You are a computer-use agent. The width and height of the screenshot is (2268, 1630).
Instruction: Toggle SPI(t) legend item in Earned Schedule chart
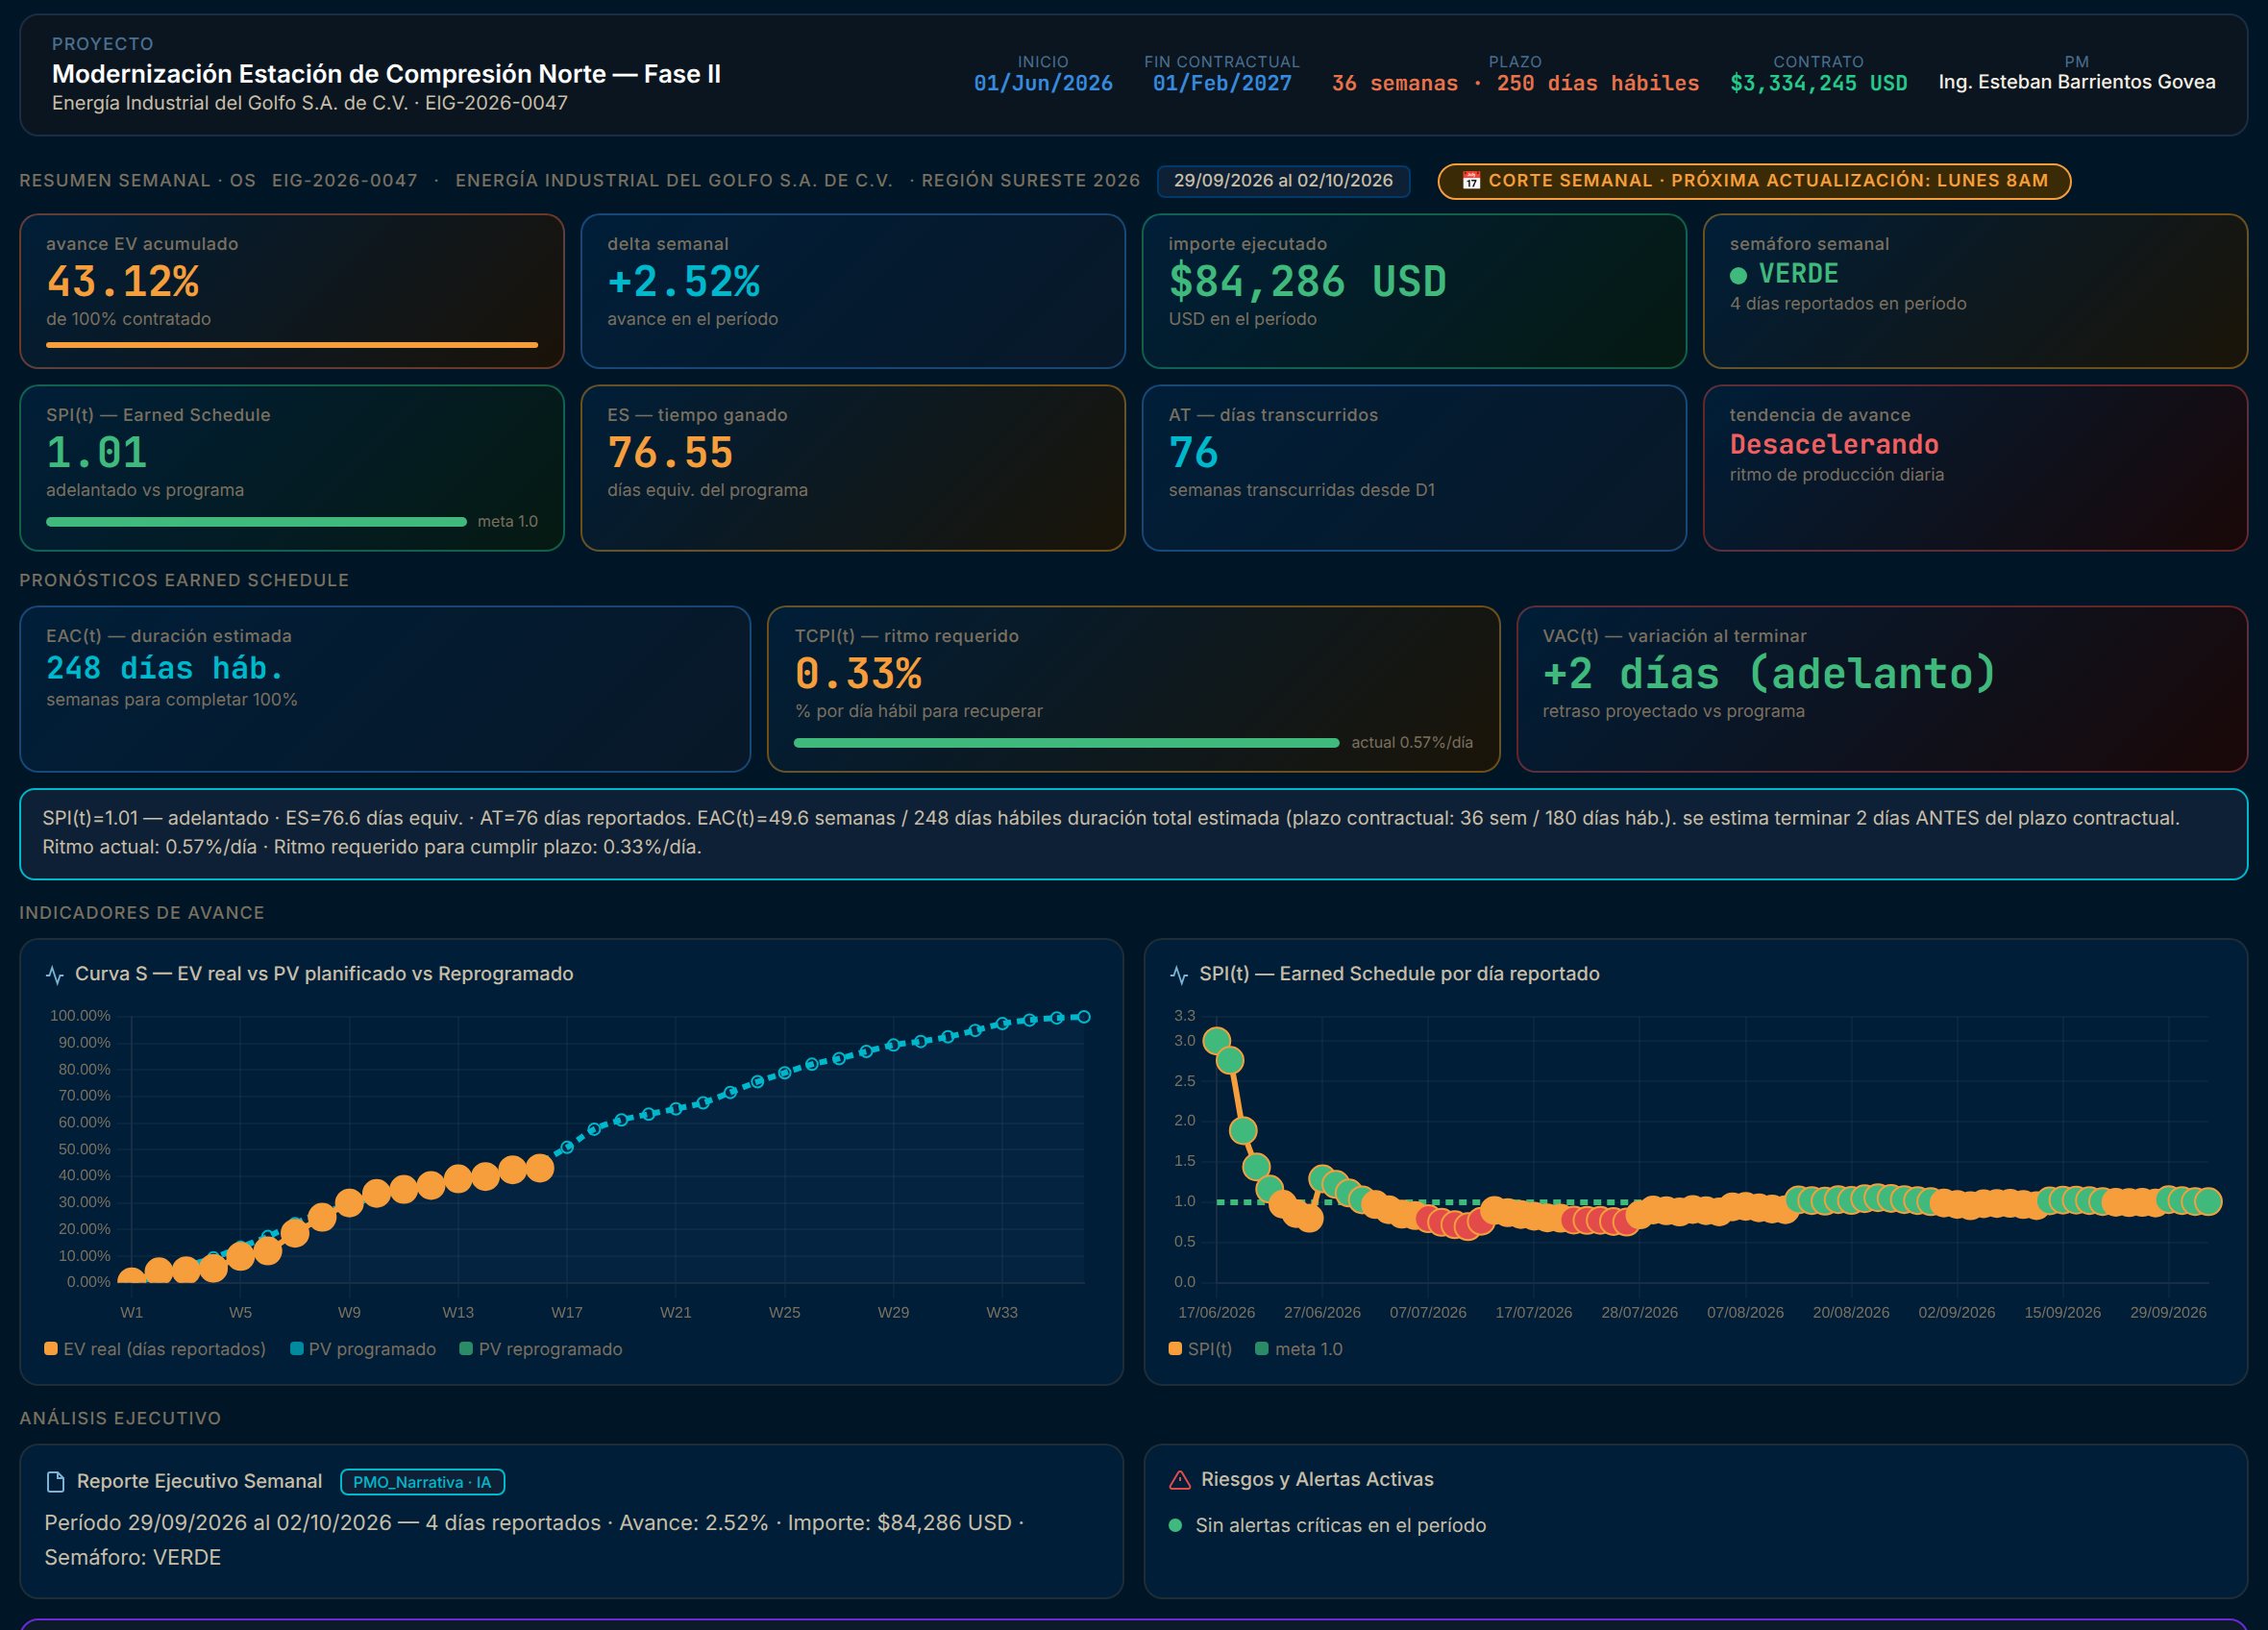pos(1200,1349)
